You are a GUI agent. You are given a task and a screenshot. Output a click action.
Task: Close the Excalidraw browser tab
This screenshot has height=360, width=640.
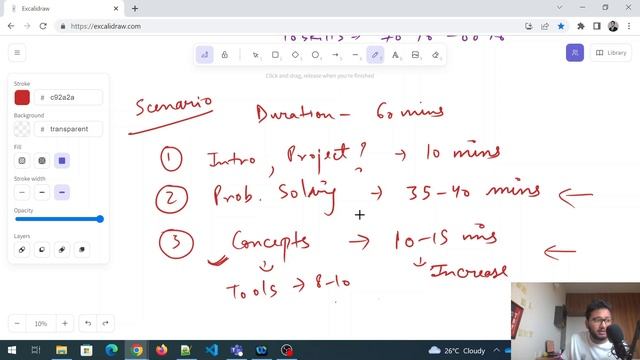[x=116, y=9]
